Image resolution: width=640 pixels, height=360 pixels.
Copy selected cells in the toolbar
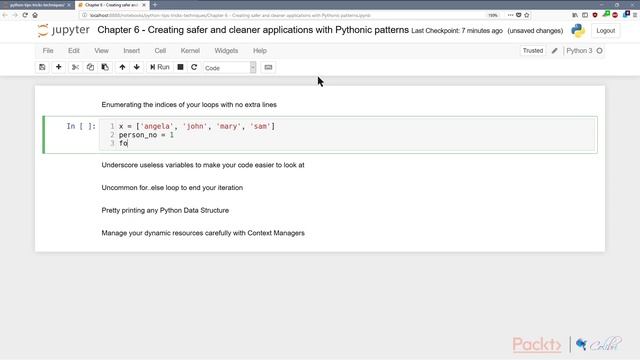(90, 67)
